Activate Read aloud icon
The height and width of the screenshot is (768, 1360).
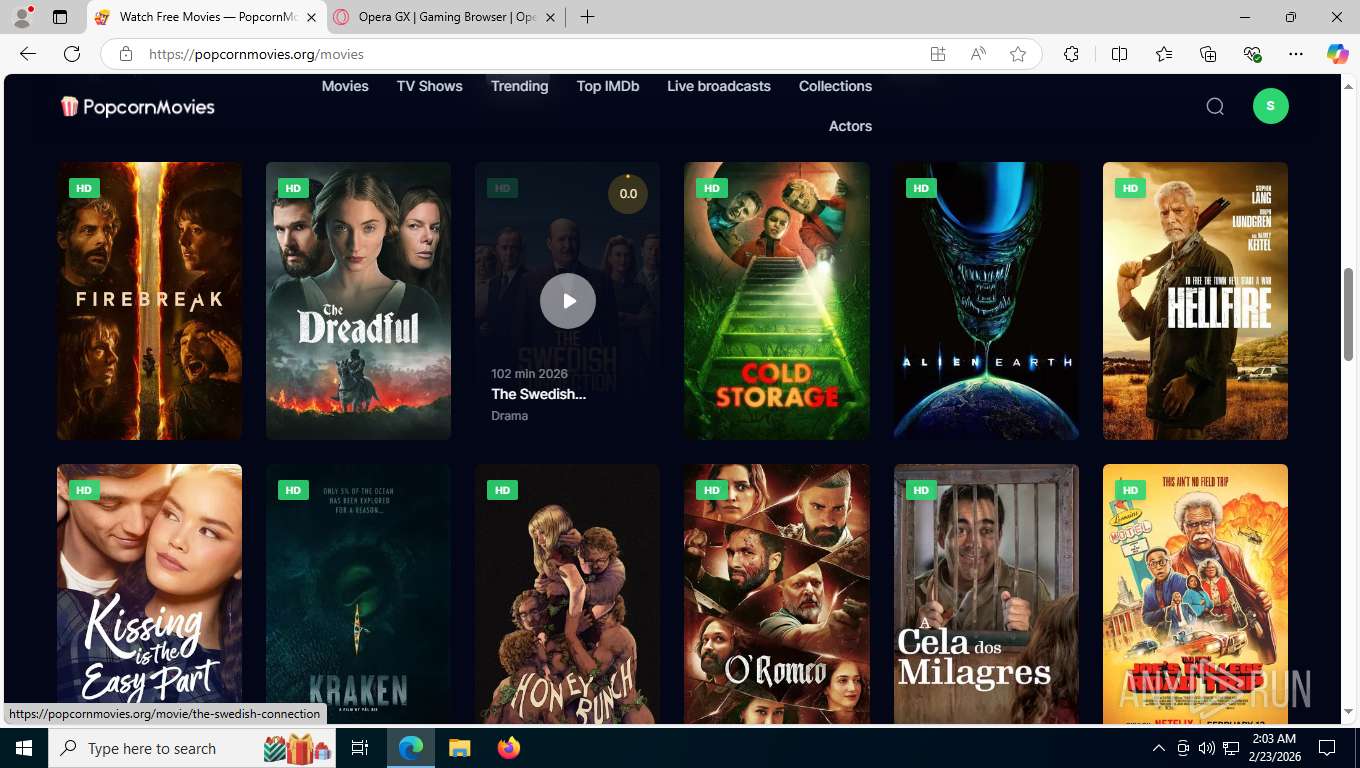(978, 54)
